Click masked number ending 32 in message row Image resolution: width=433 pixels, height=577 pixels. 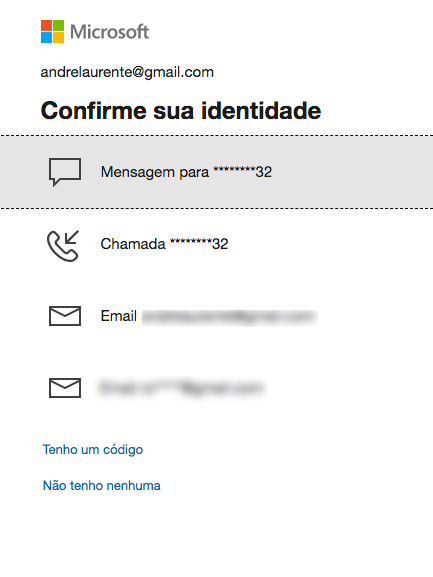pos(242,172)
